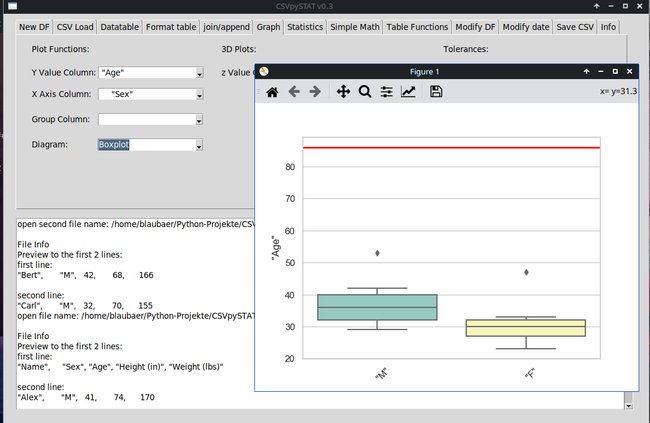Viewport: 650px width, 423px height.
Task: Switch to the Modify DF tab
Action: point(475,27)
